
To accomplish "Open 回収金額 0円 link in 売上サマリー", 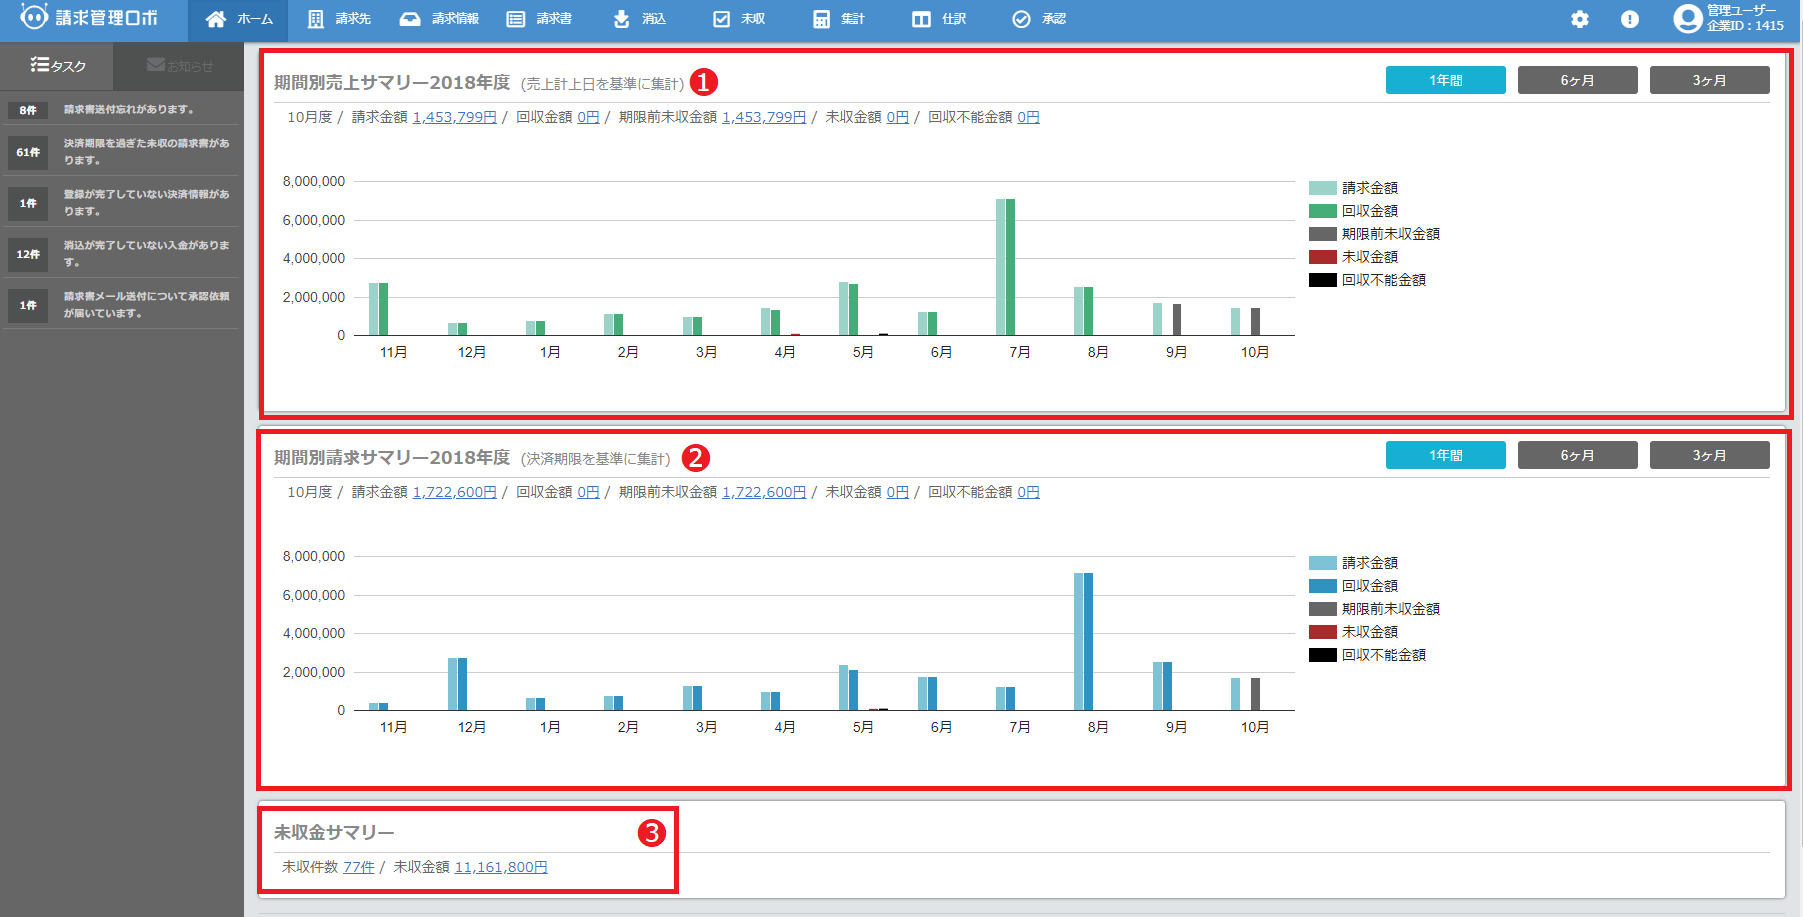I will tap(588, 117).
